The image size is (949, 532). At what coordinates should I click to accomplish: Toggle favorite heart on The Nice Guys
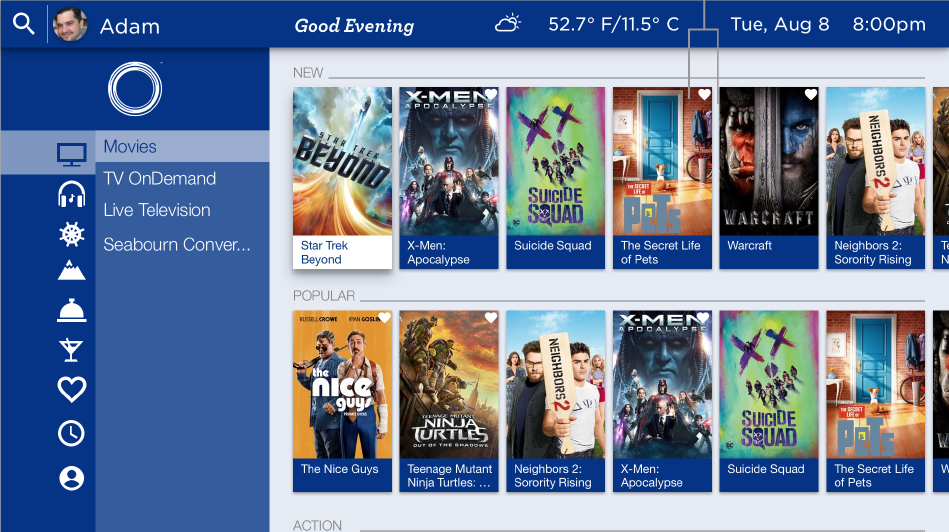tap(384, 318)
